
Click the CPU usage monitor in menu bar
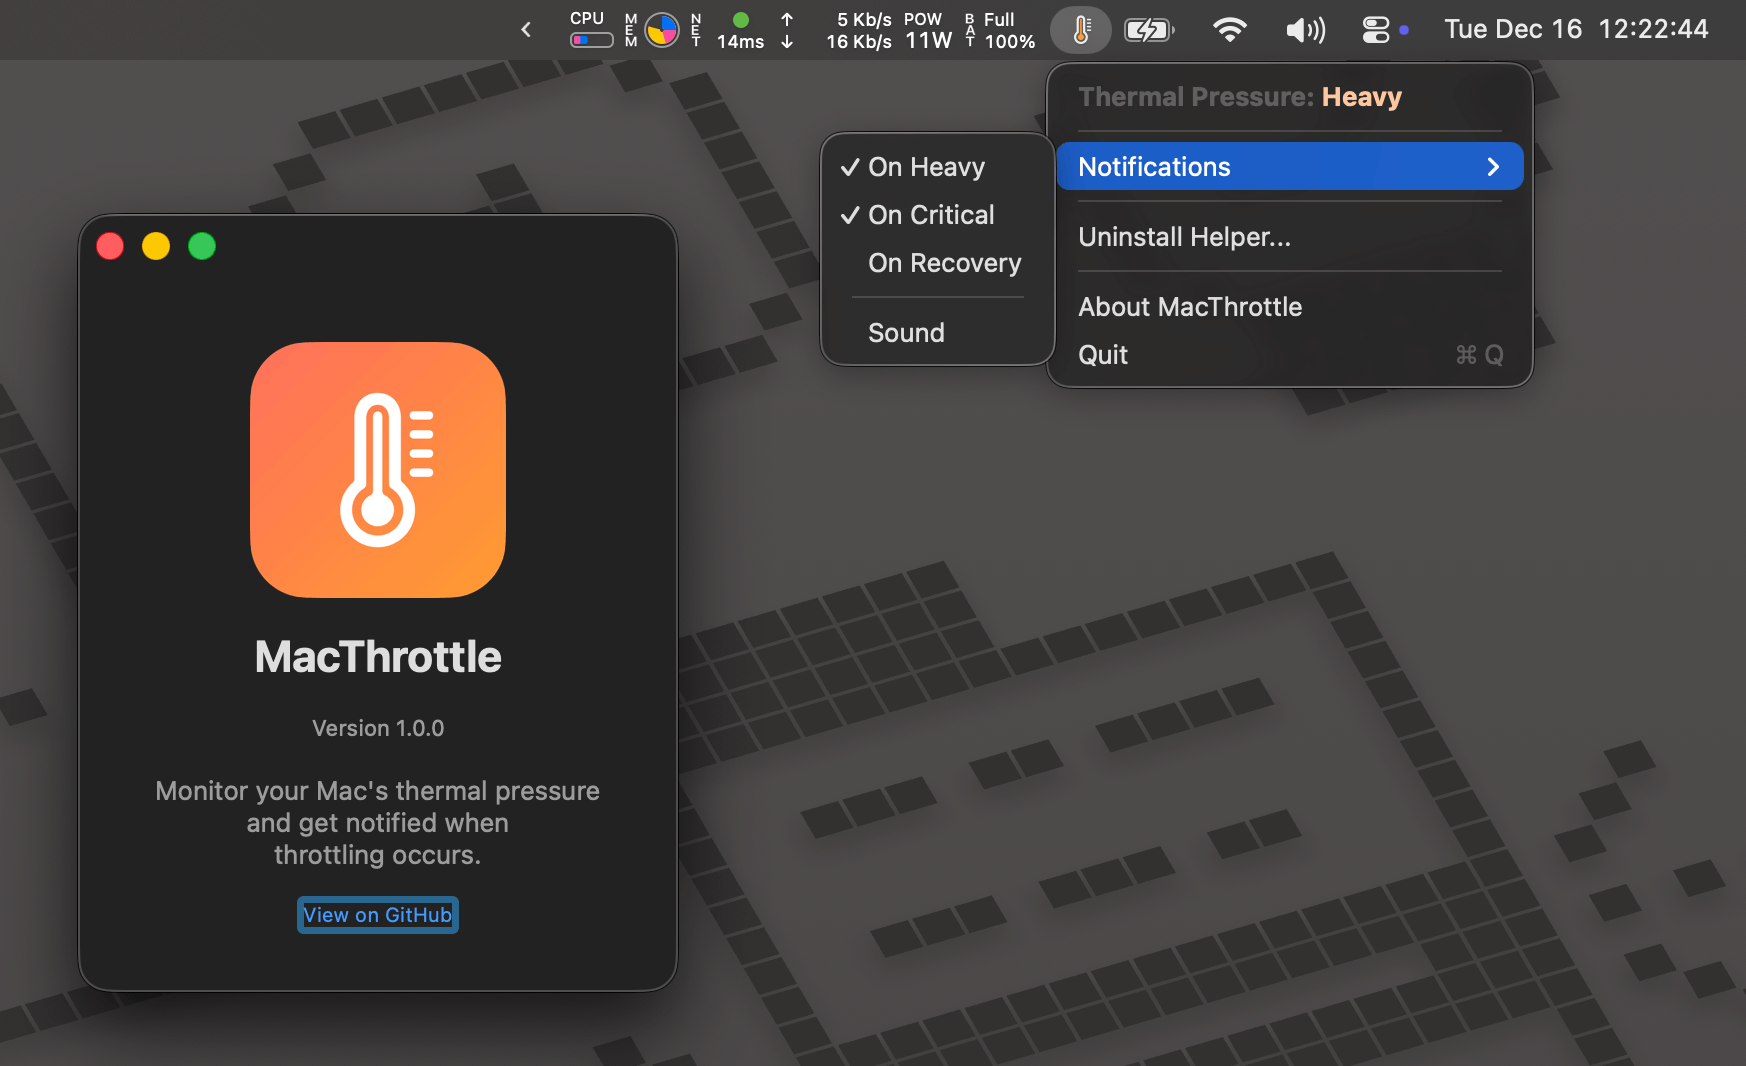589,30
